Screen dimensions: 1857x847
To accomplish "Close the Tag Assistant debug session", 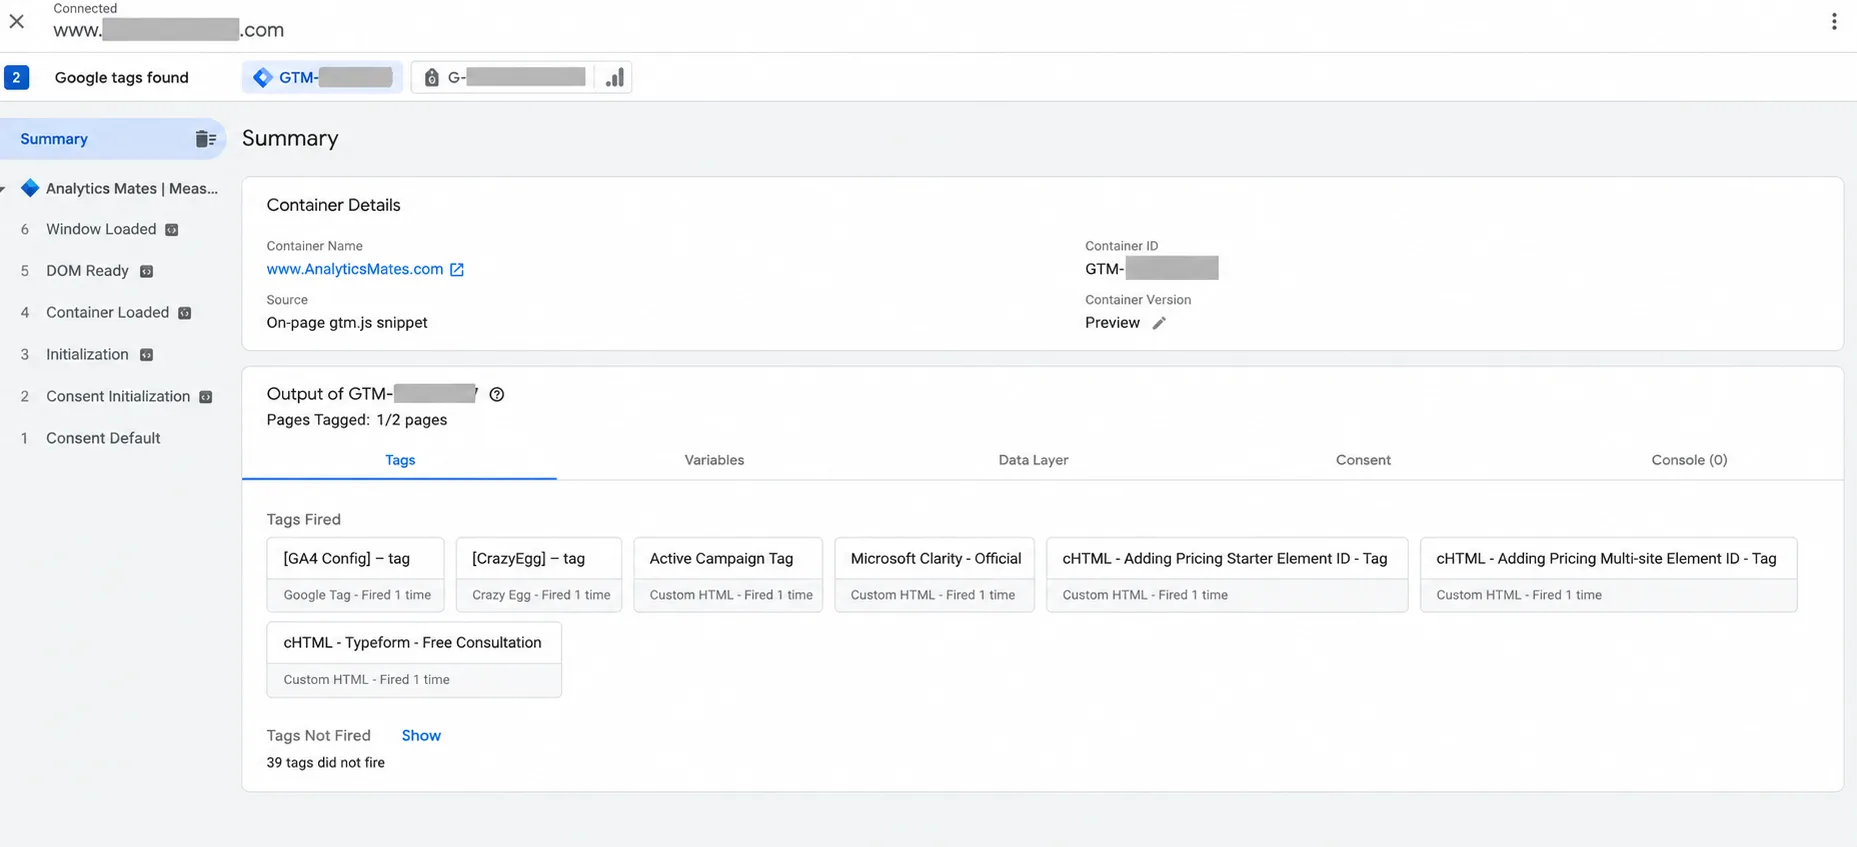I will click(17, 21).
